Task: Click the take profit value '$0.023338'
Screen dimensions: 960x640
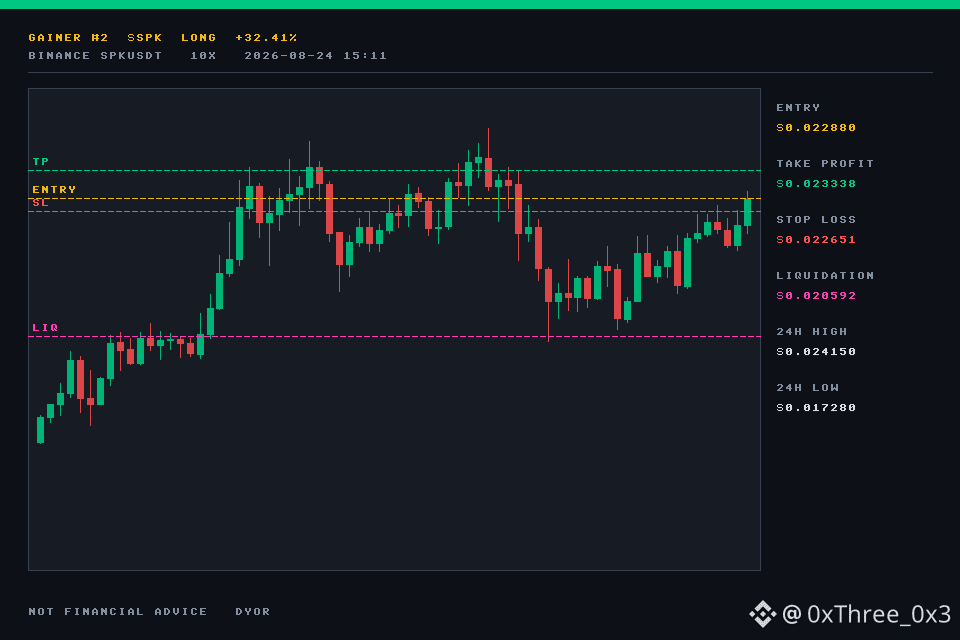Action: pos(816,184)
